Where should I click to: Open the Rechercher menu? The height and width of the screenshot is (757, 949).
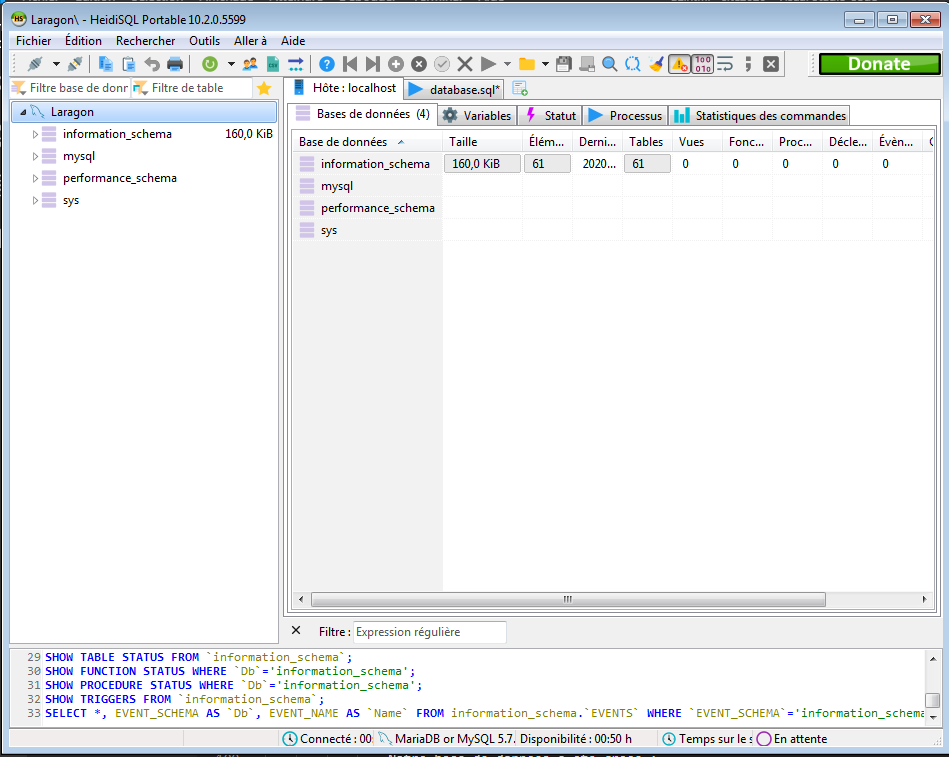coord(145,41)
